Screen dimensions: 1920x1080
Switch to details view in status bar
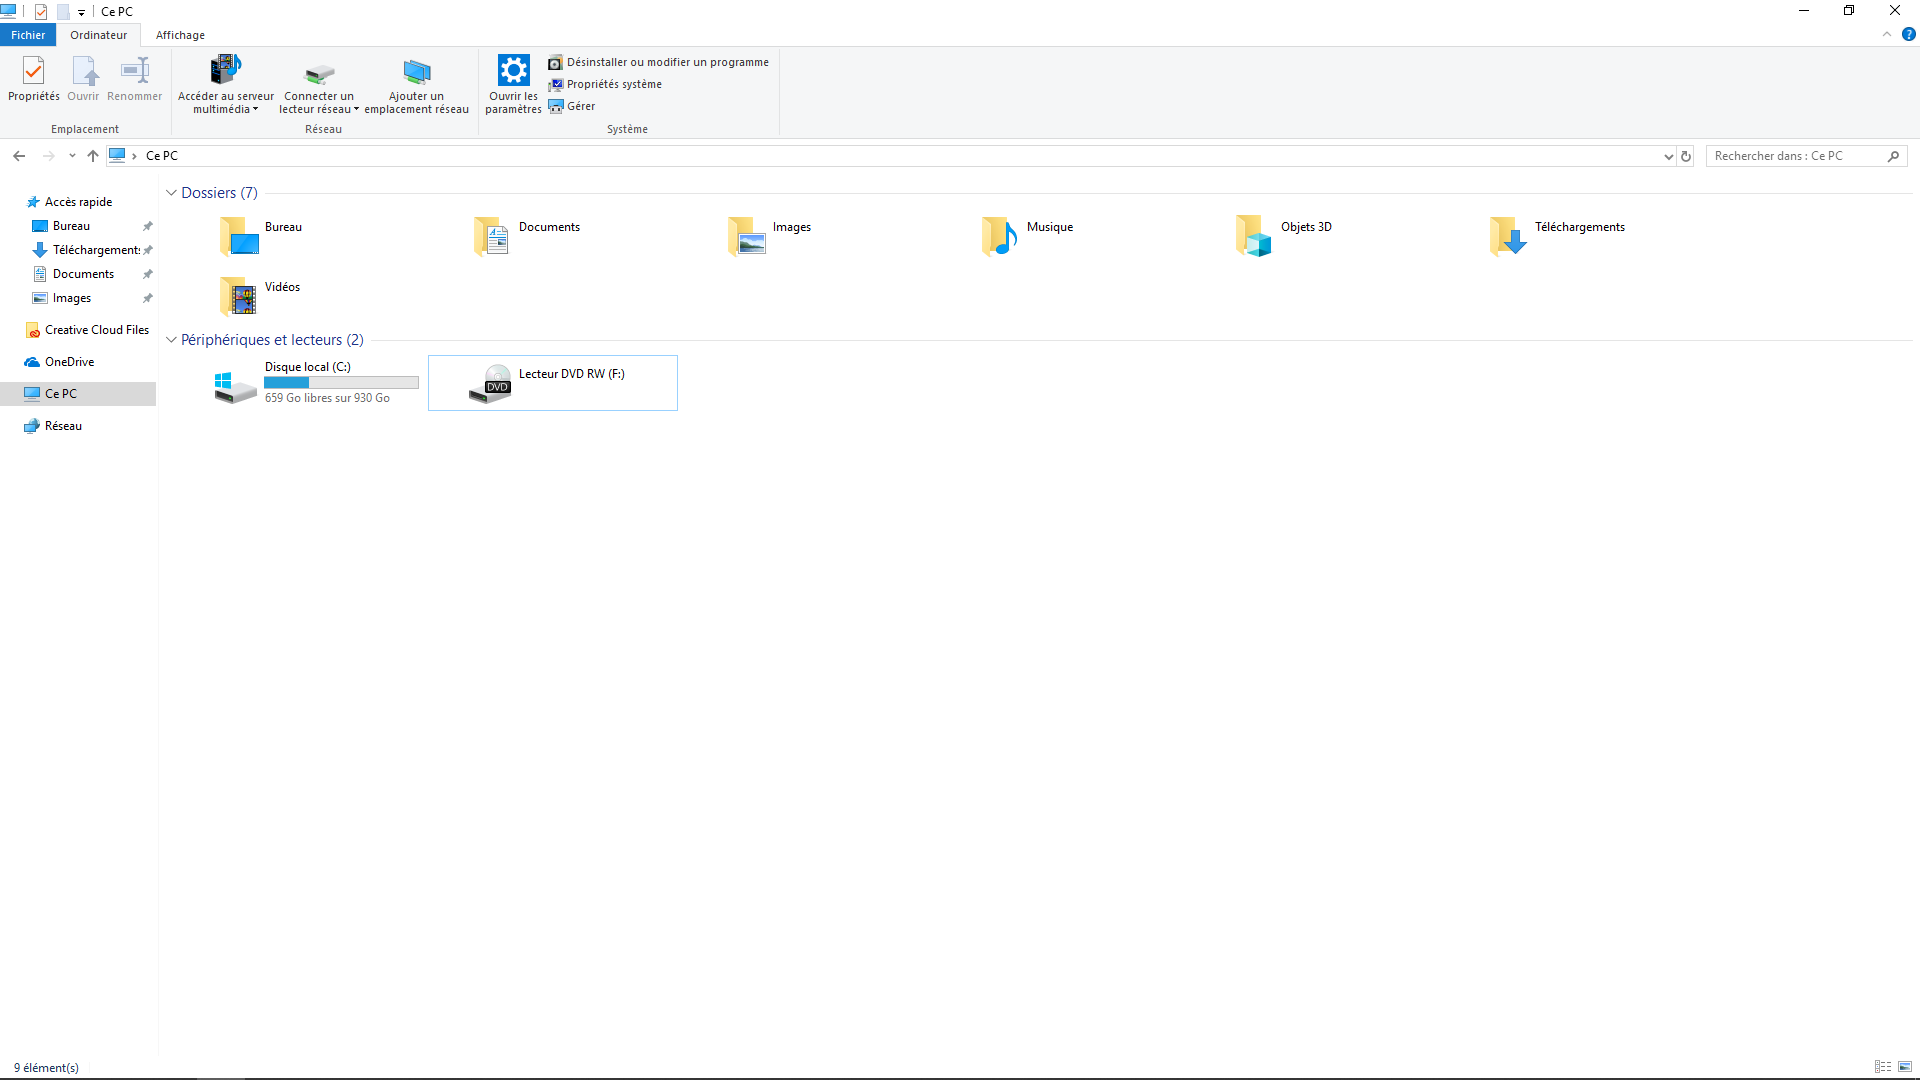pos(1883,1067)
